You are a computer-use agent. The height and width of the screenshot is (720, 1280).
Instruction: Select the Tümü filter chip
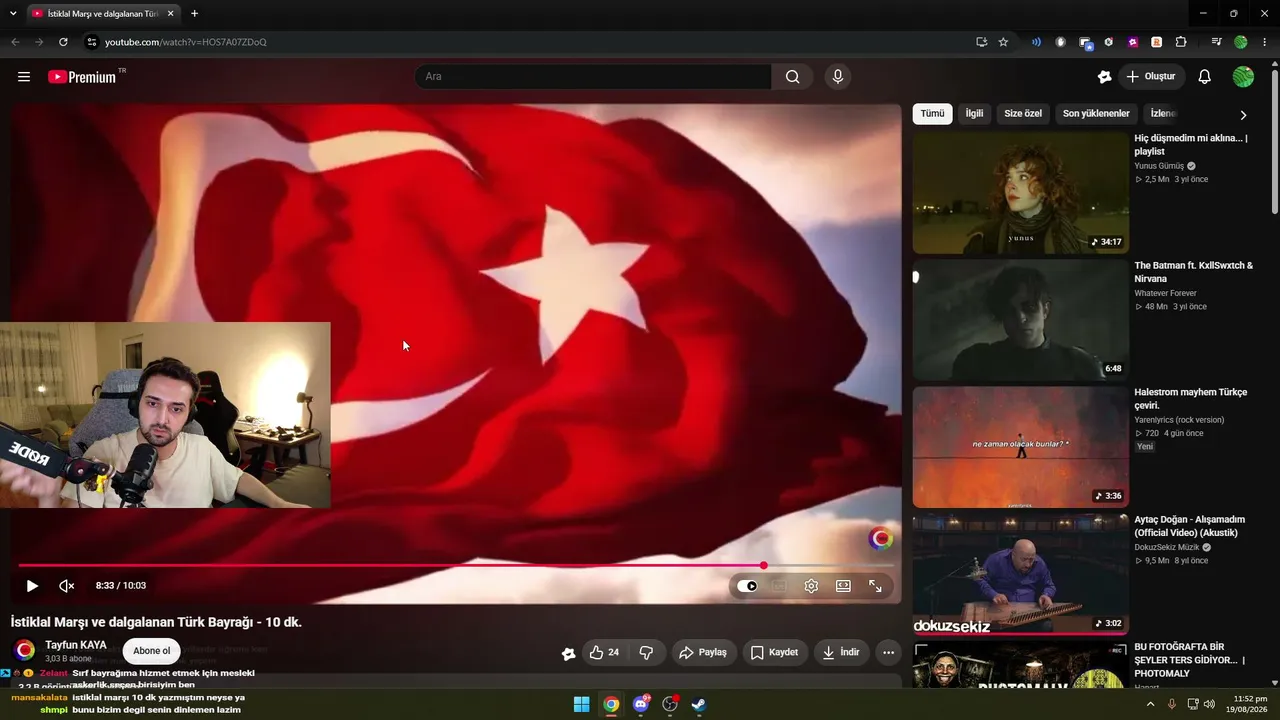point(932,114)
